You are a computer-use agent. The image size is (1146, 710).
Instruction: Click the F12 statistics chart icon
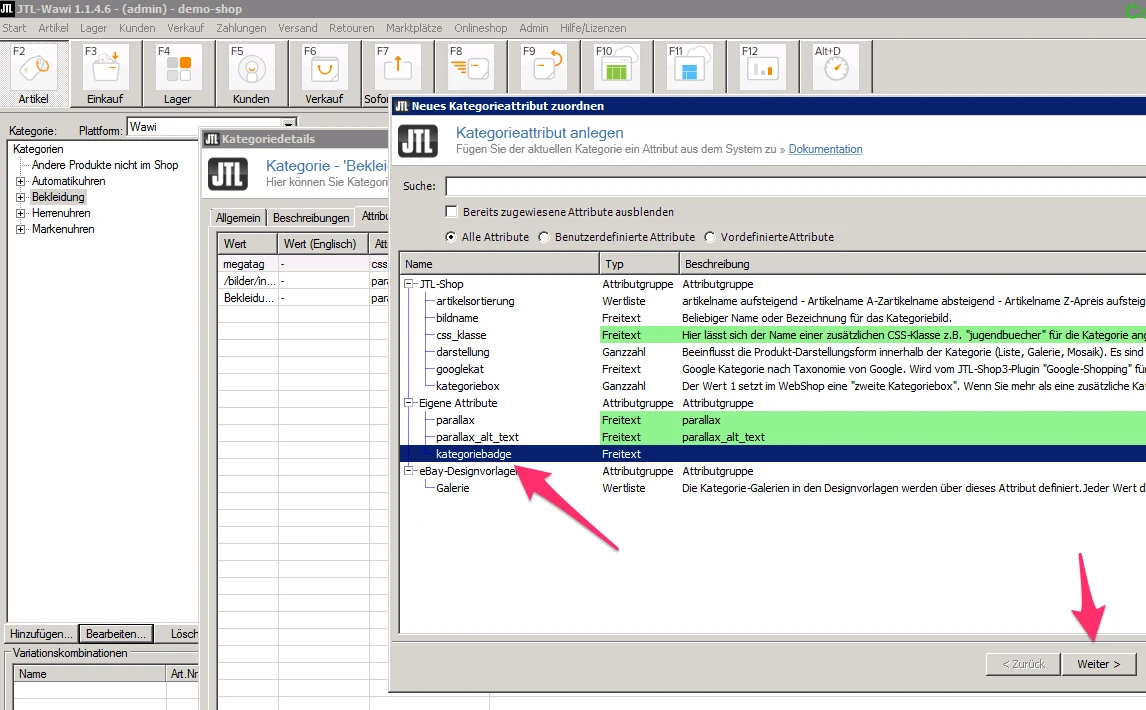coord(763,69)
